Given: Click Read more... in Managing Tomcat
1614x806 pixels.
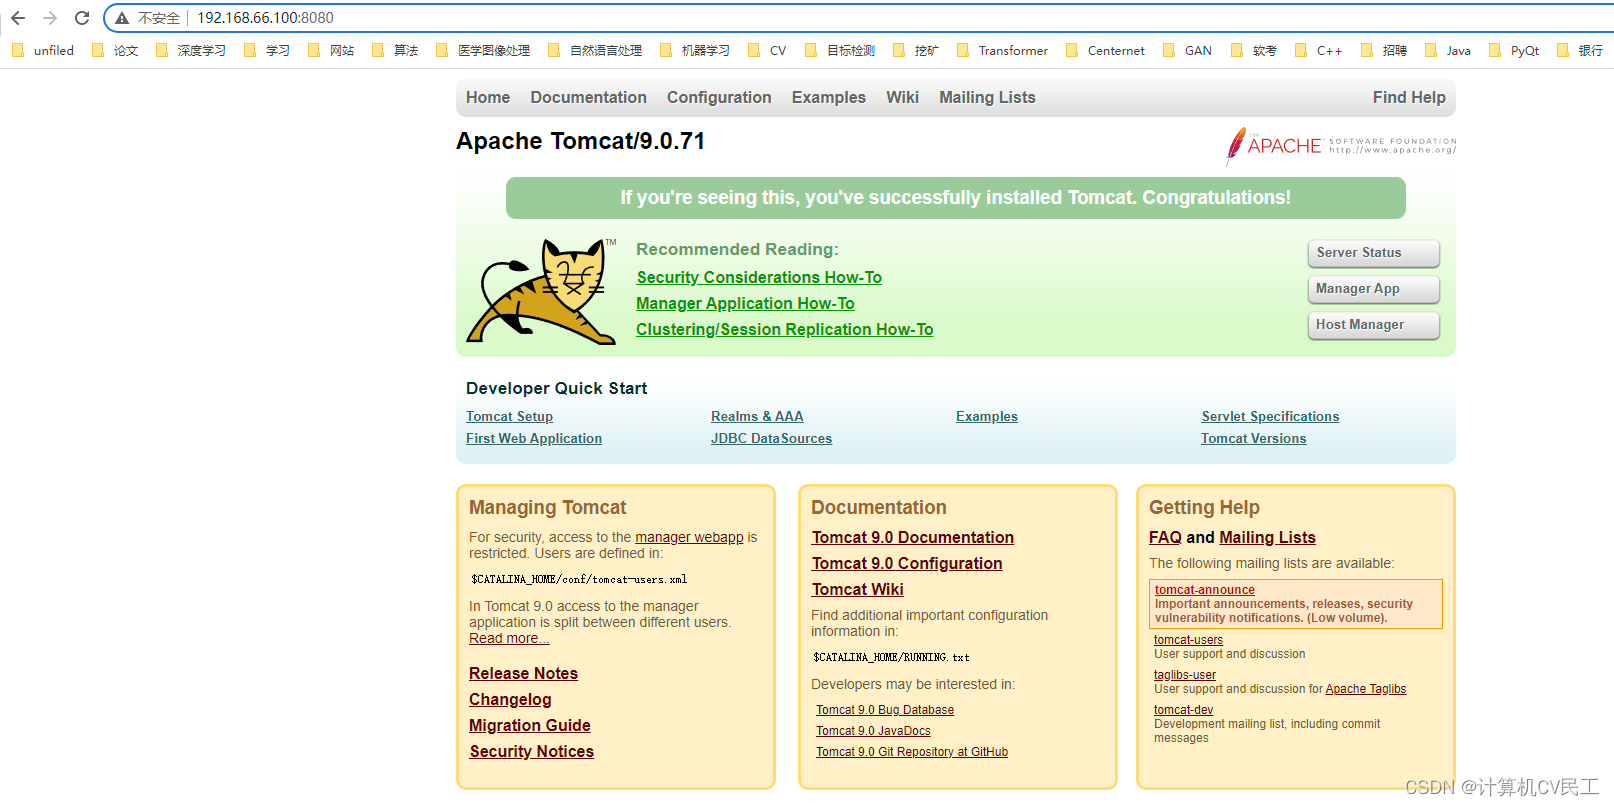Looking at the screenshot, I should click(509, 638).
